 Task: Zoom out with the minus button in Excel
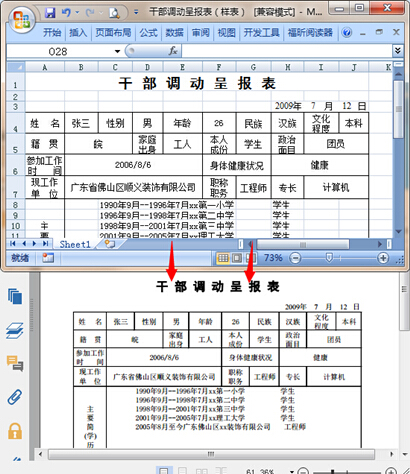click(295, 258)
